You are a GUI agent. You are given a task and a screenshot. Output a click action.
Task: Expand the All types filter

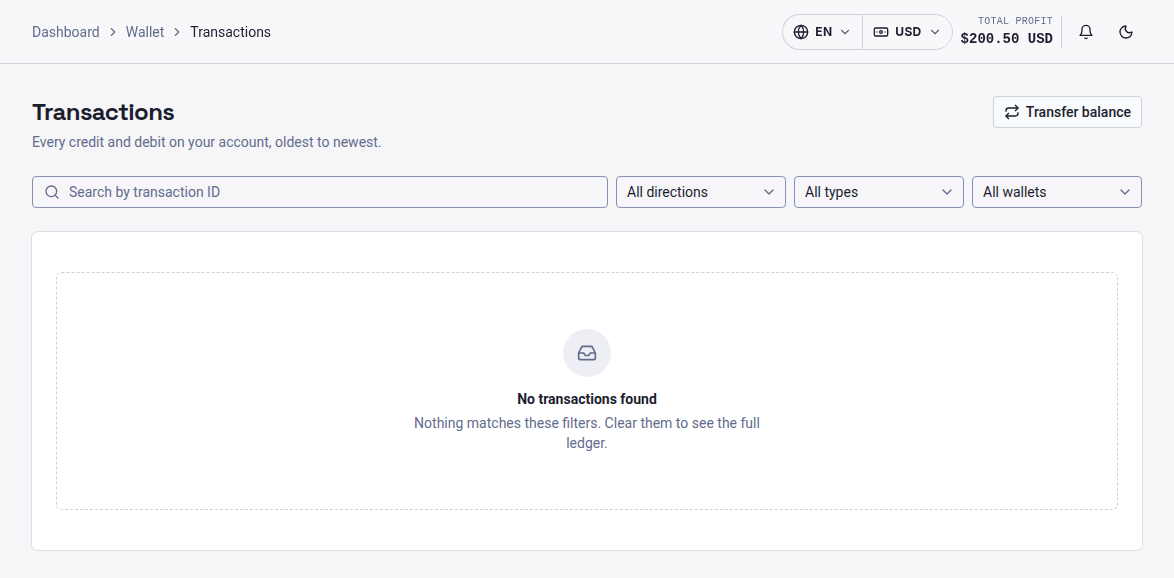(878, 192)
